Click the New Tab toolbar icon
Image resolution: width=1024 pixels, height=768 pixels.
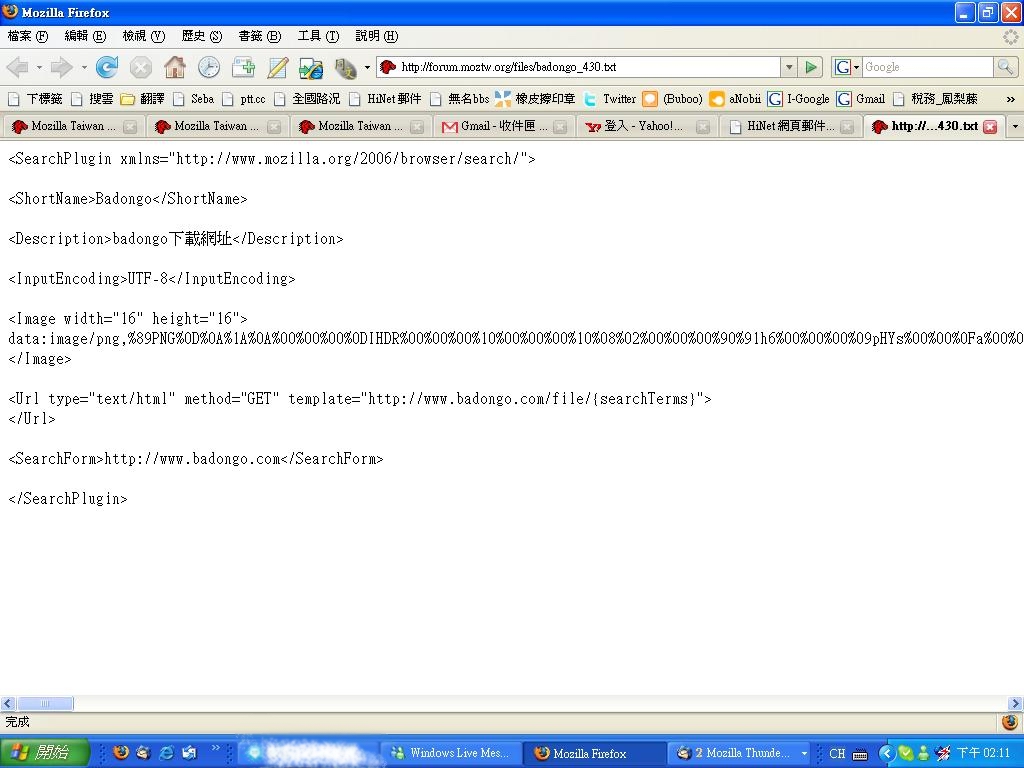coord(243,67)
